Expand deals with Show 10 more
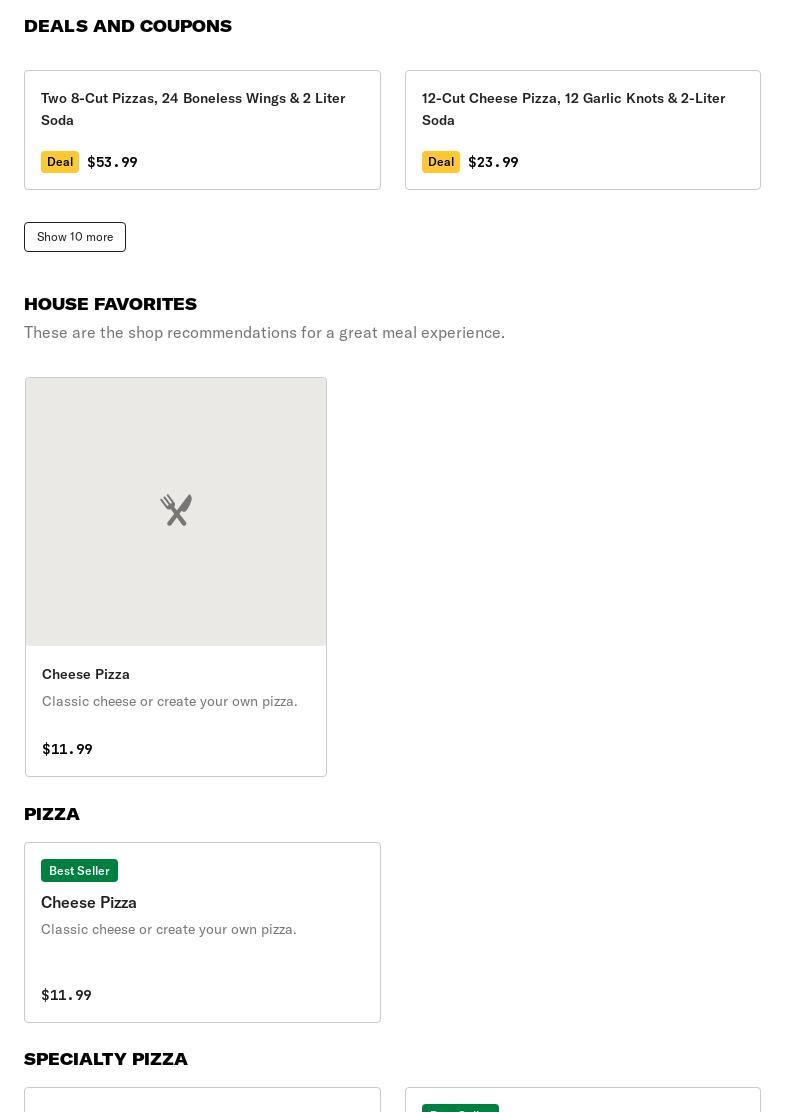Screen dimensions: 785x1112 (75, 237)
